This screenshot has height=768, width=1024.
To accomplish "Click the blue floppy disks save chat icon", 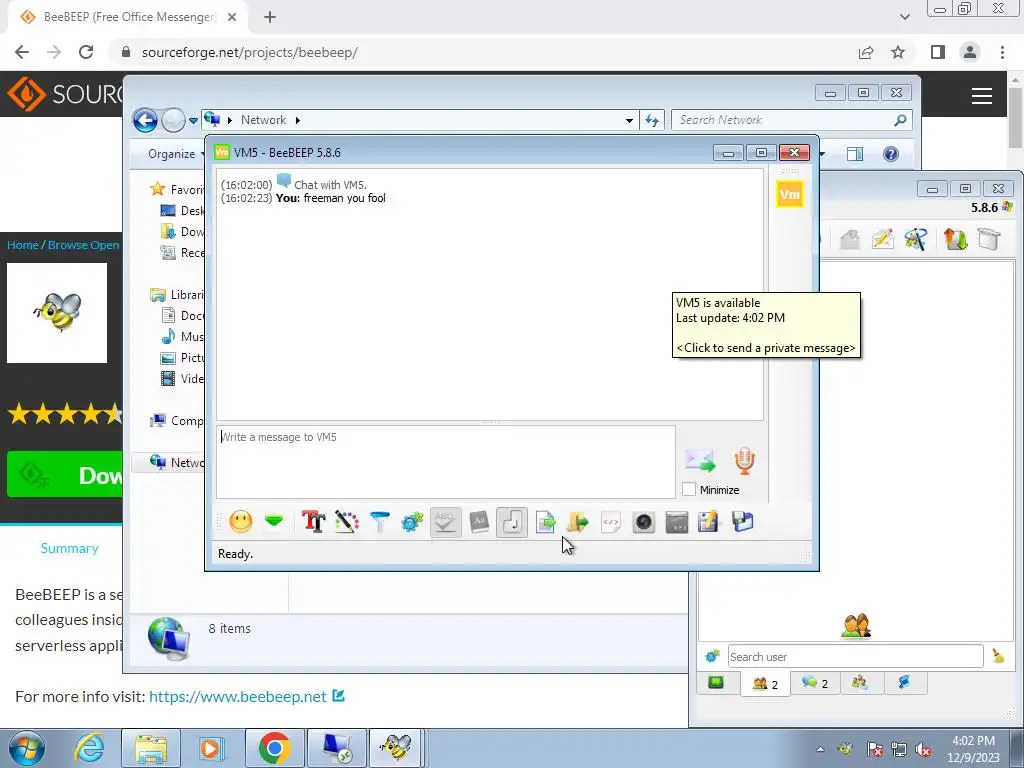I will (x=743, y=522).
